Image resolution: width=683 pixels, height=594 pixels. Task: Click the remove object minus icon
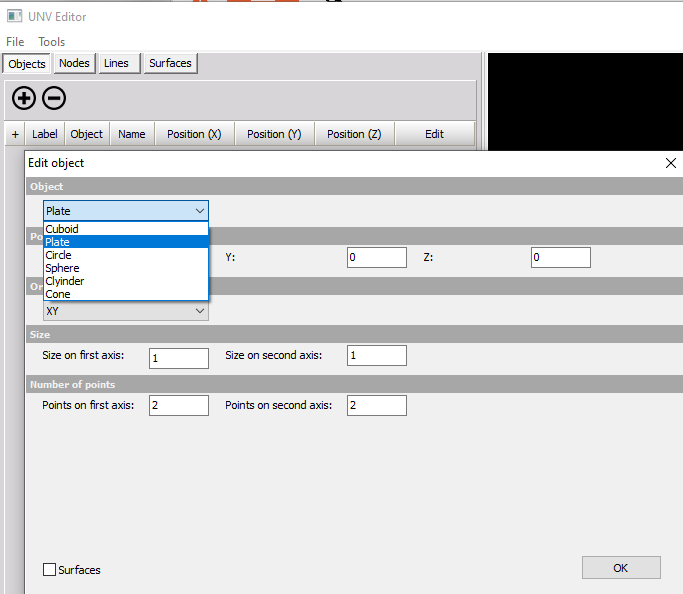click(54, 98)
